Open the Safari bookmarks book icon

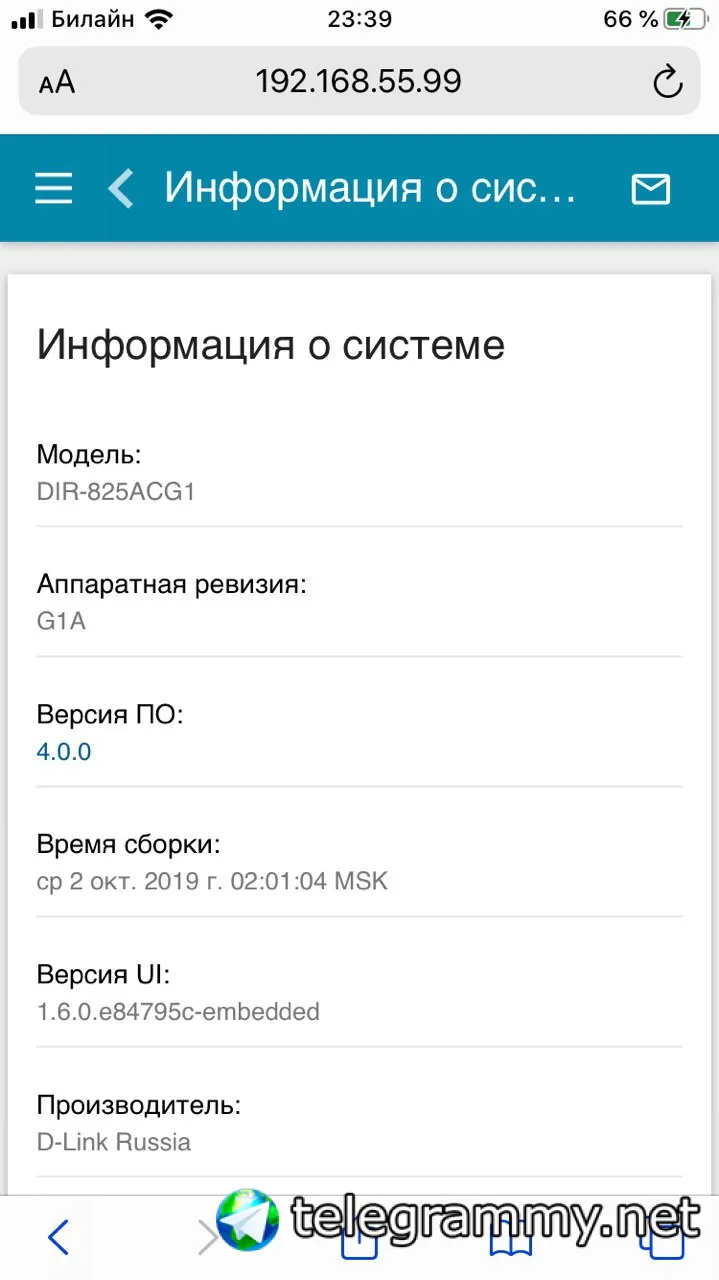[x=510, y=1240]
